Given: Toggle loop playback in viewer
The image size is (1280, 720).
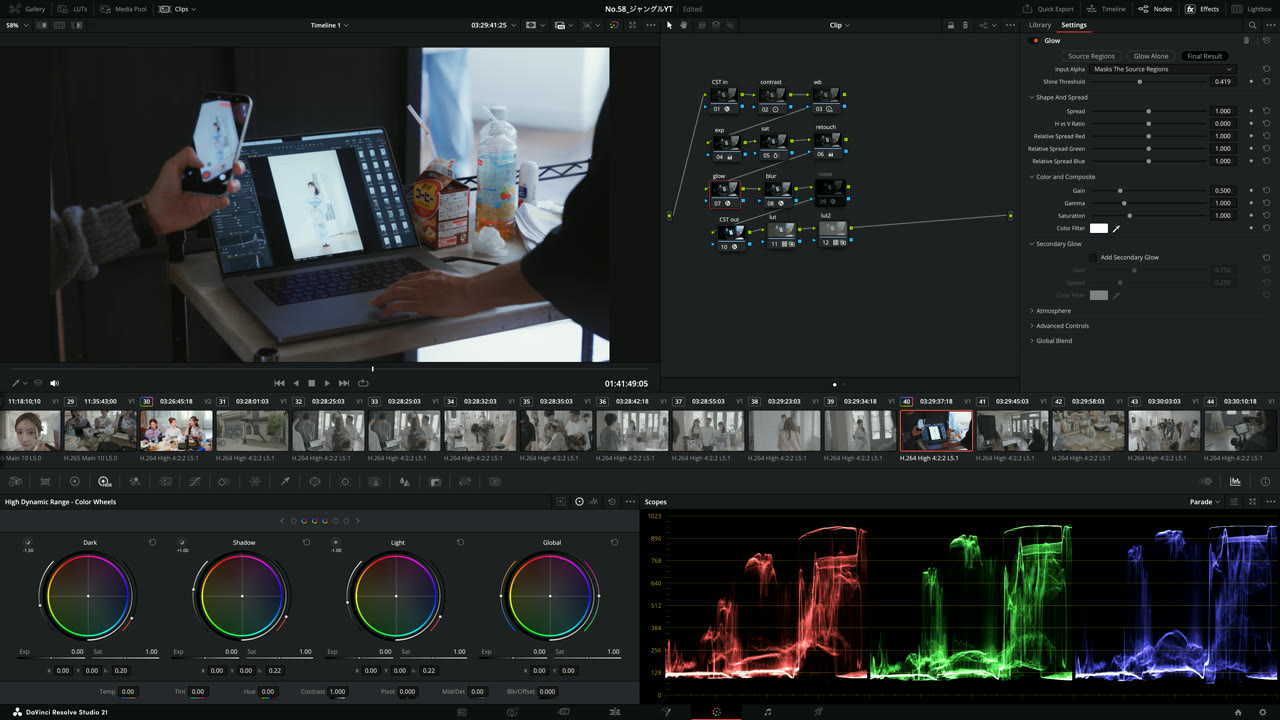Looking at the screenshot, I should point(363,383).
